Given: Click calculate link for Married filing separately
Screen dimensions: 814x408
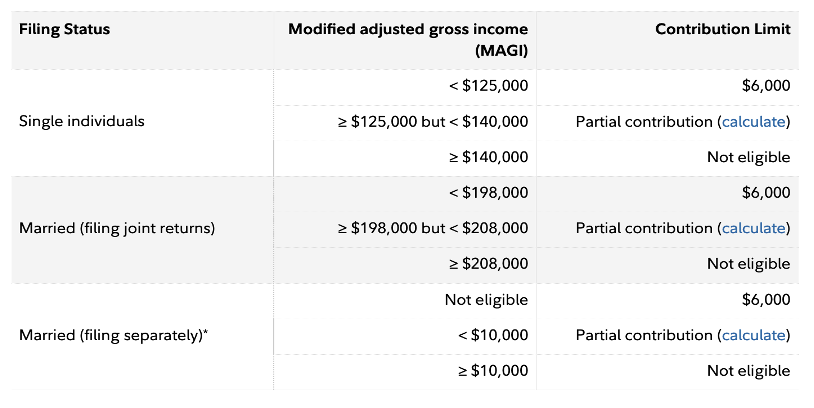Looking at the screenshot, I should (x=753, y=335).
